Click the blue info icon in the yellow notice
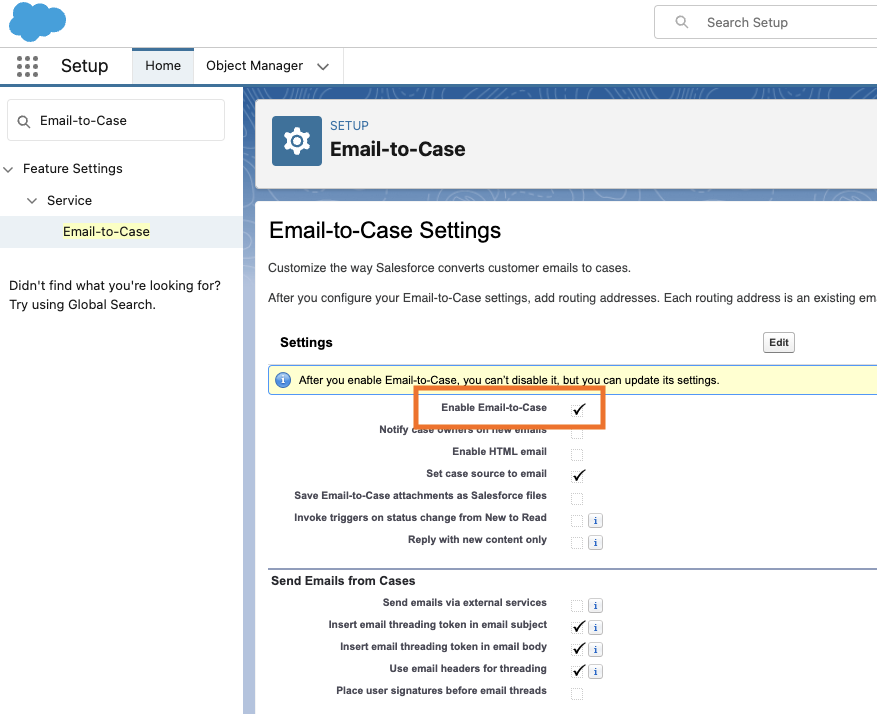 point(283,380)
